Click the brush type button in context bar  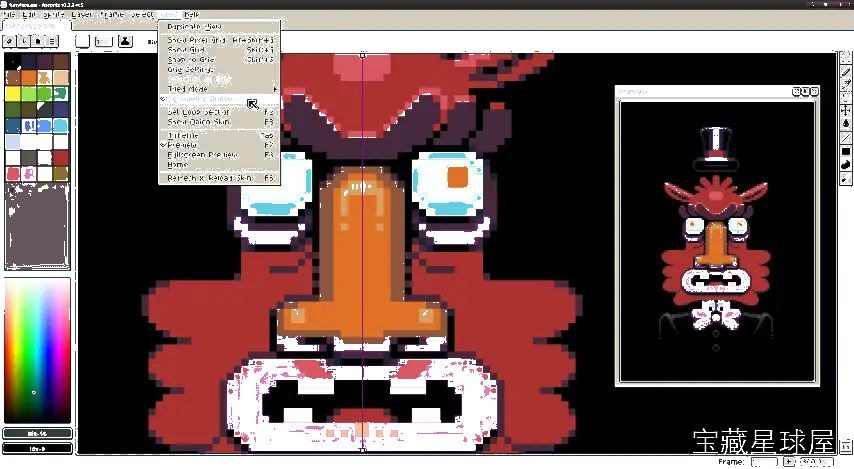tap(82, 41)
